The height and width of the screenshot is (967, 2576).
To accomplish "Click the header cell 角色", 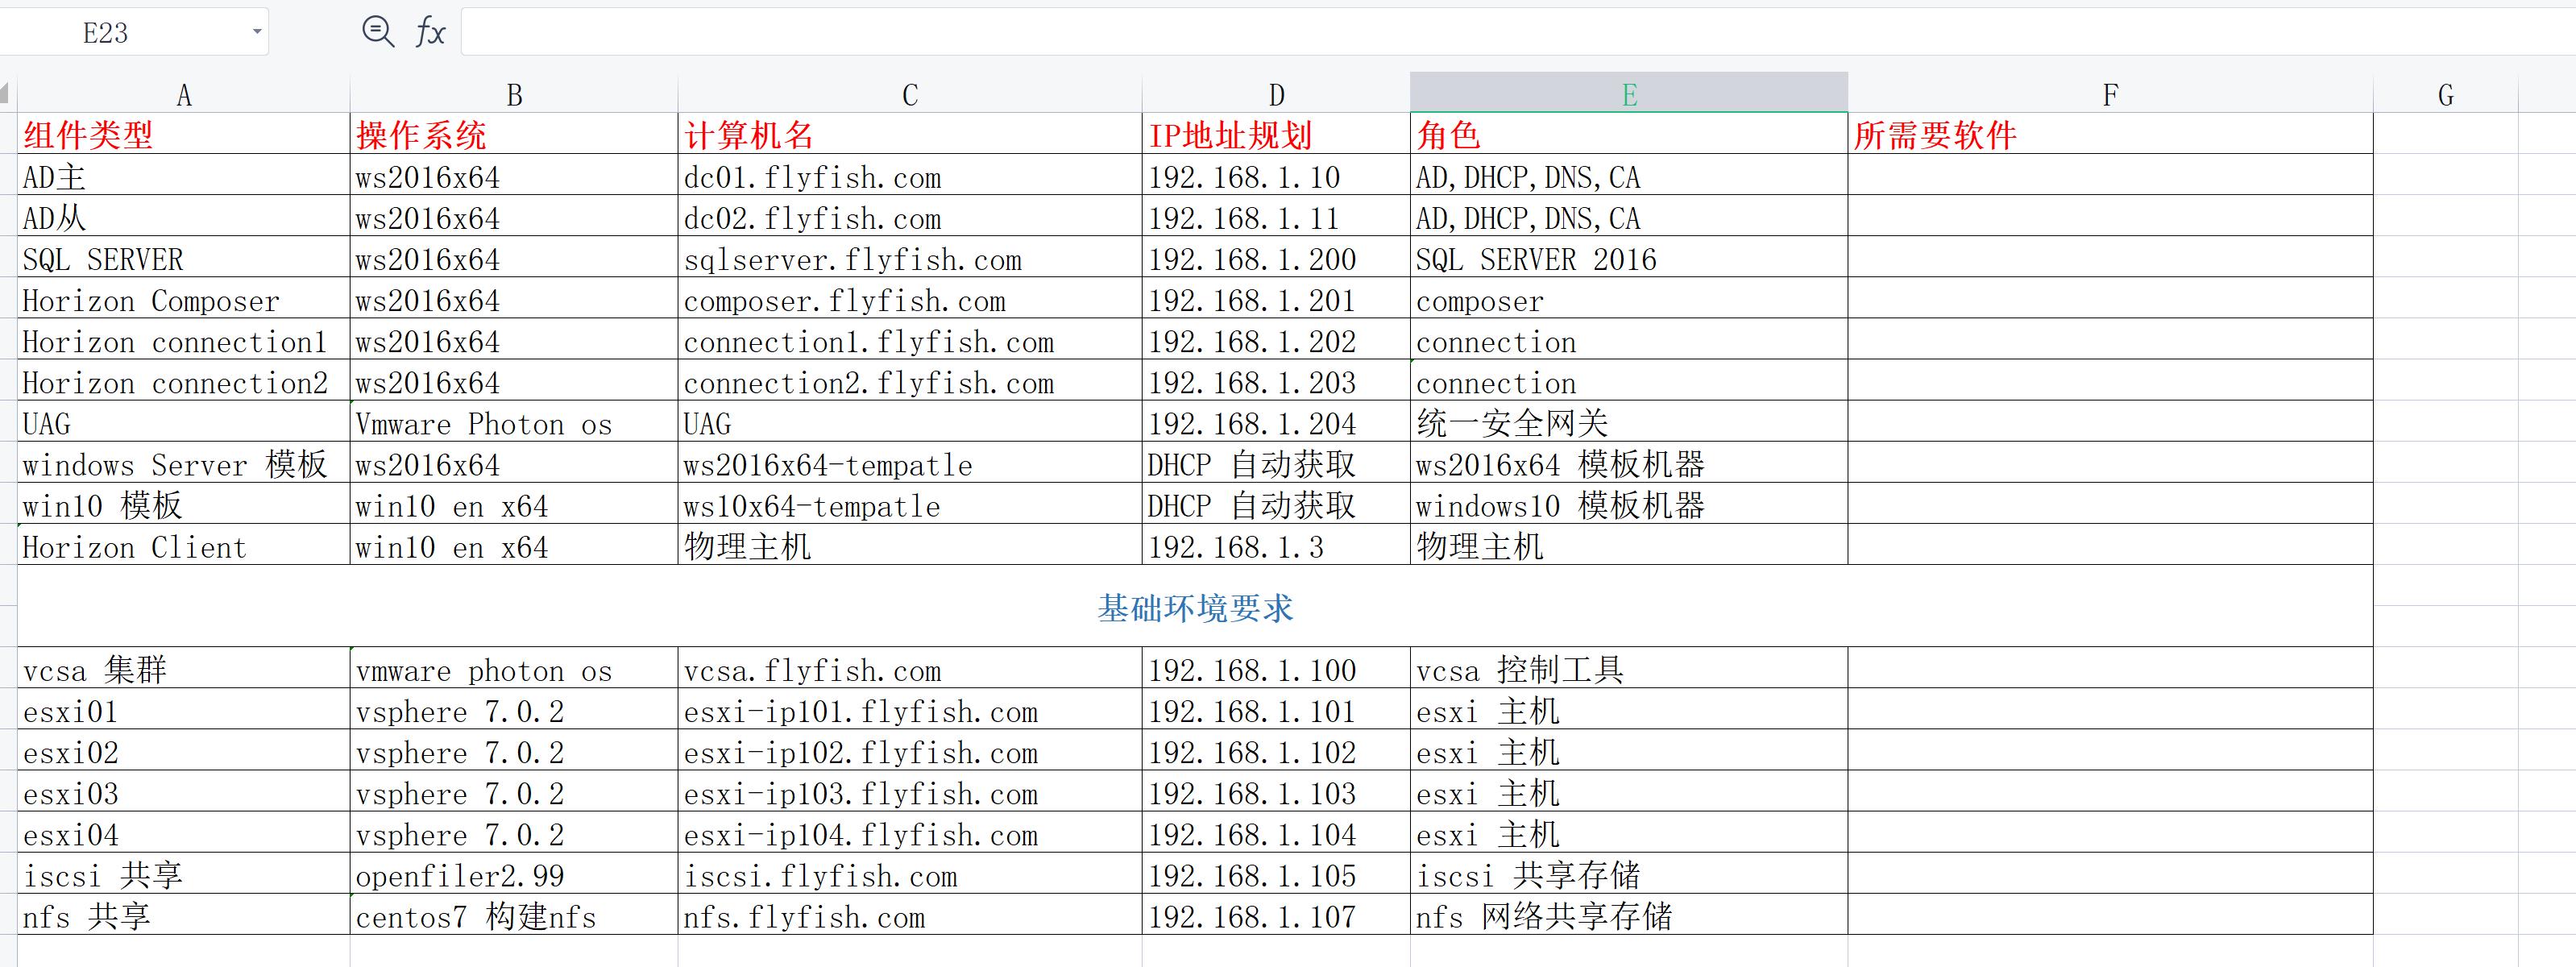I will tap(1629, 134).
